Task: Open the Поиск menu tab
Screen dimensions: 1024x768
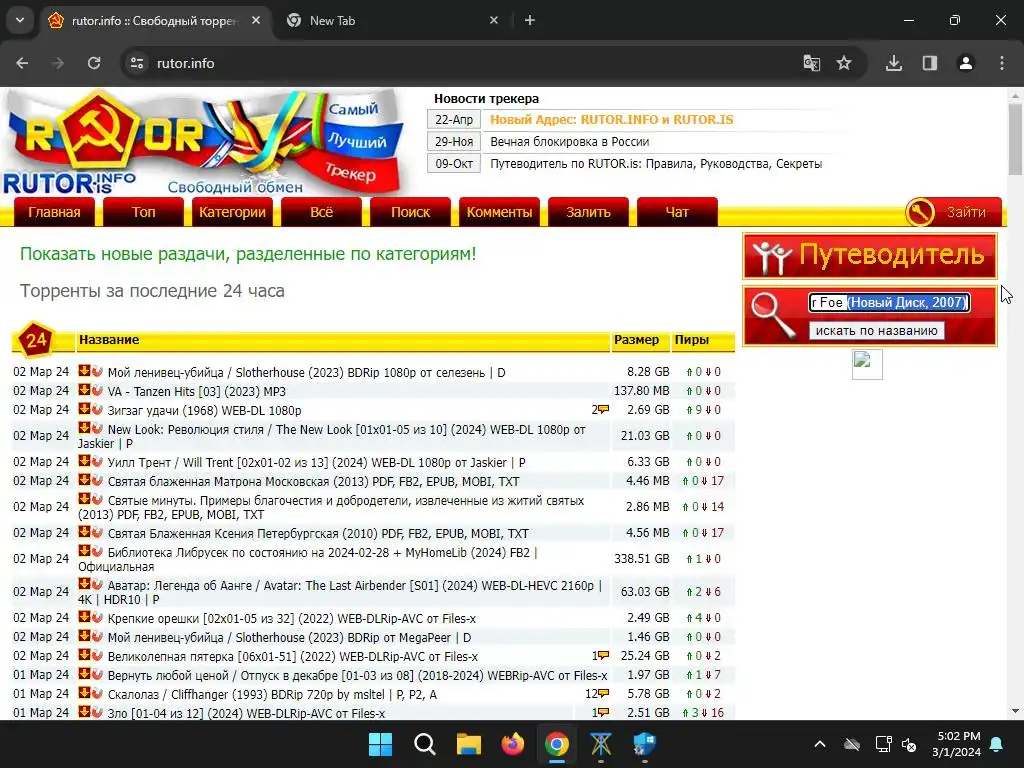Action: [x=410, y=212]
